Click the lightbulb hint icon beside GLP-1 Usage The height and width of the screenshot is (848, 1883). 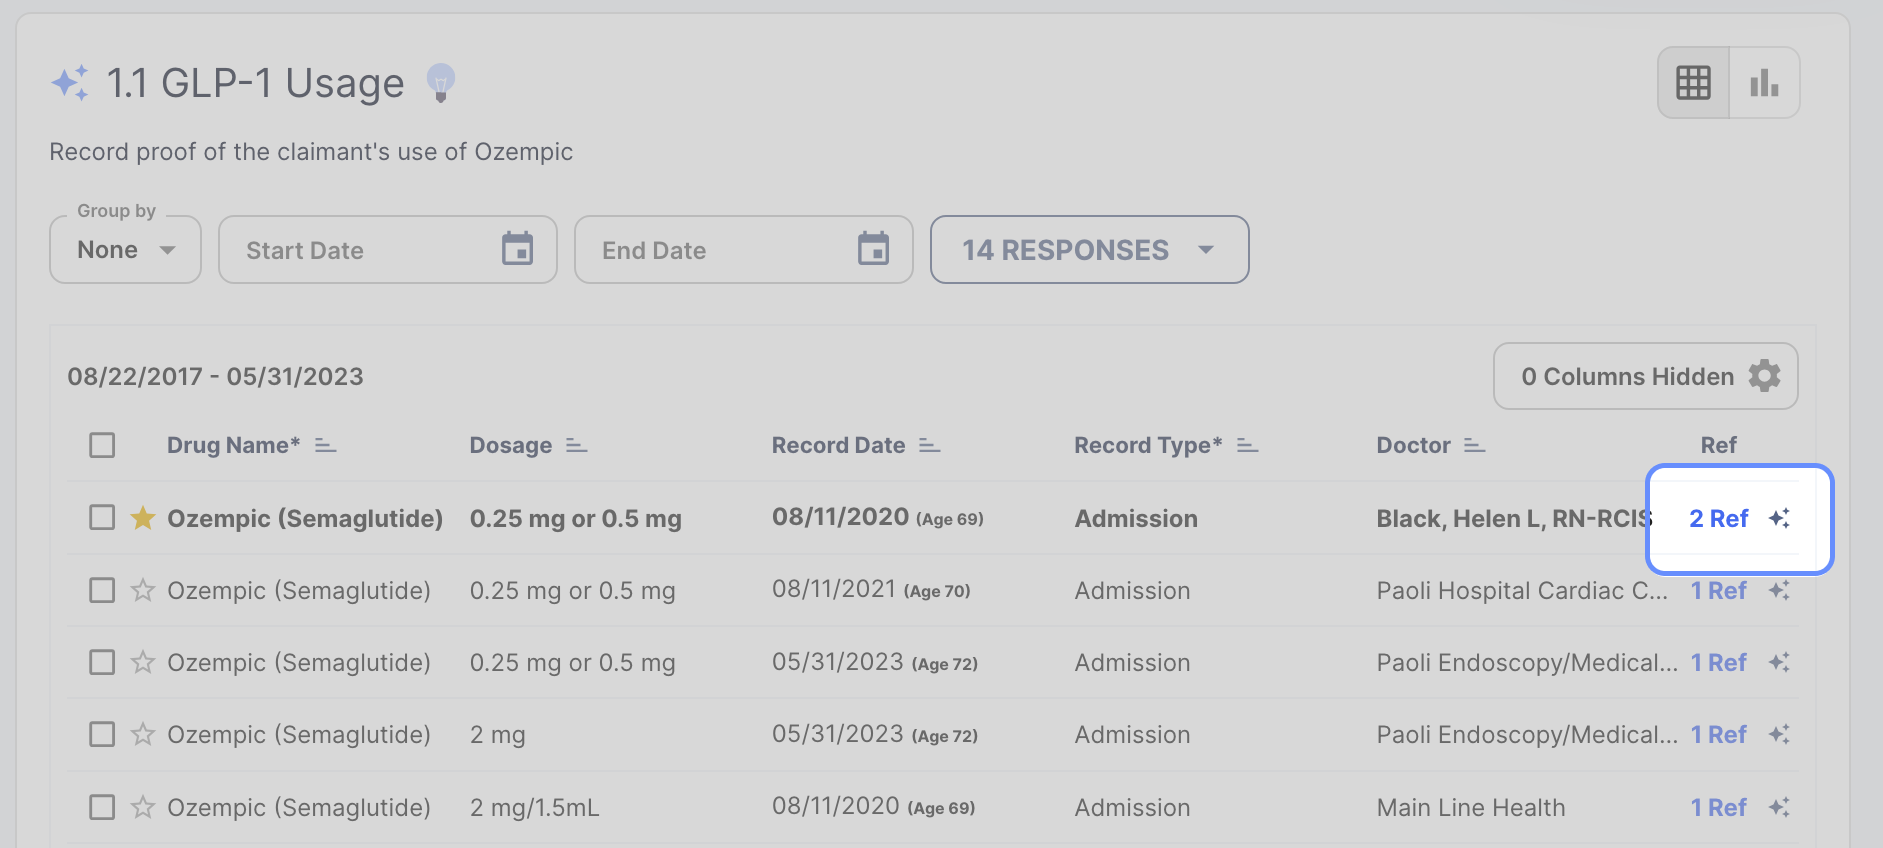coord(440,82)
